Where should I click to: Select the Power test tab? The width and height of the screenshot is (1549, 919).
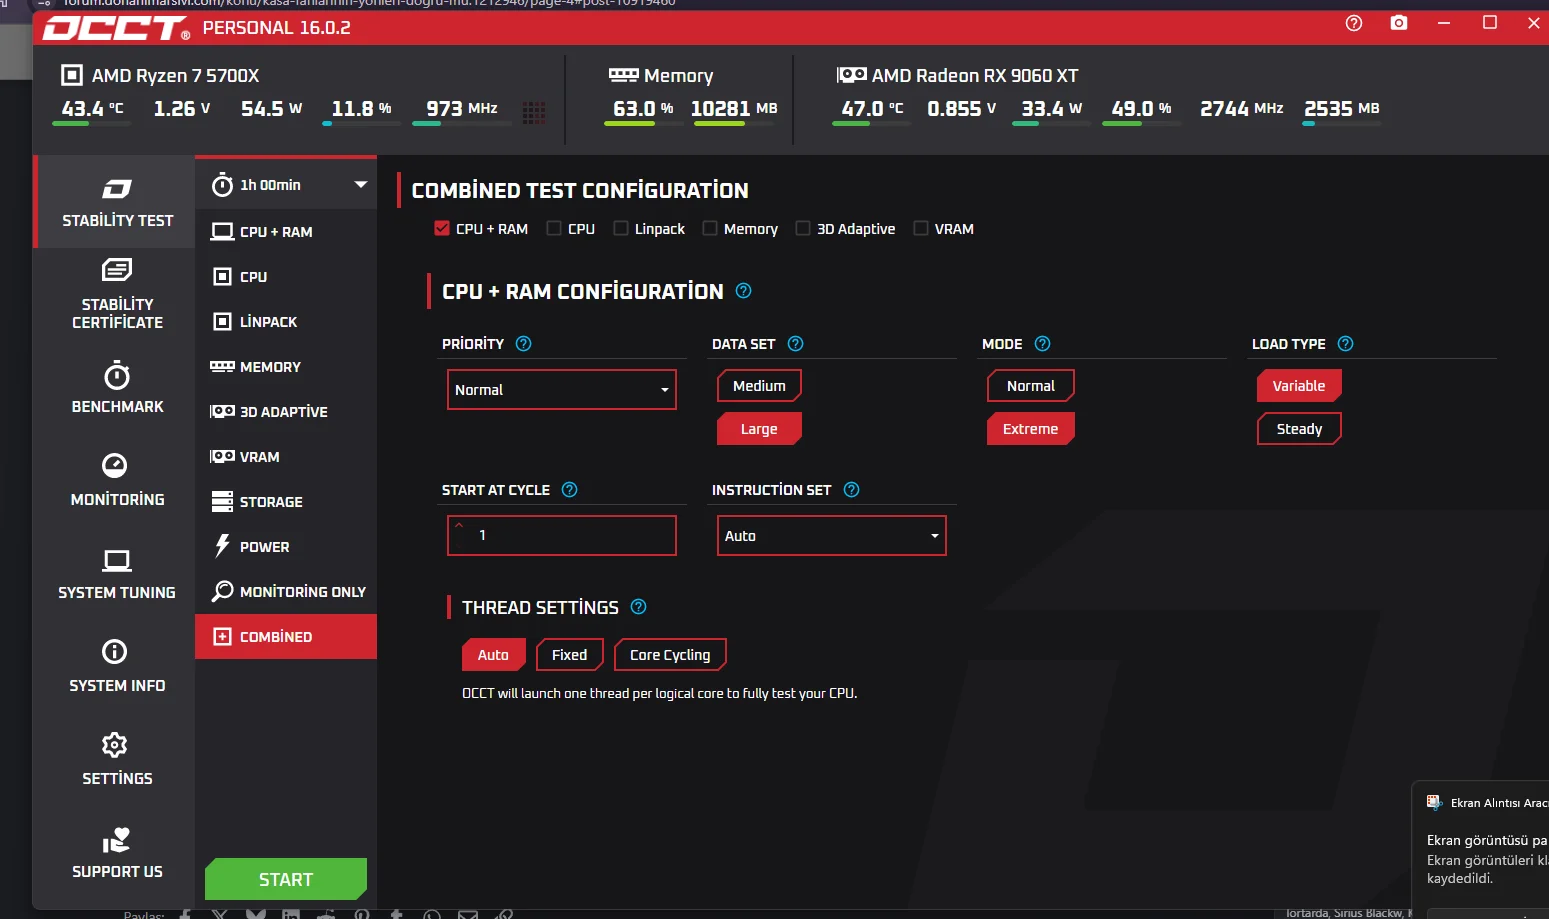[x=286, y=547]
